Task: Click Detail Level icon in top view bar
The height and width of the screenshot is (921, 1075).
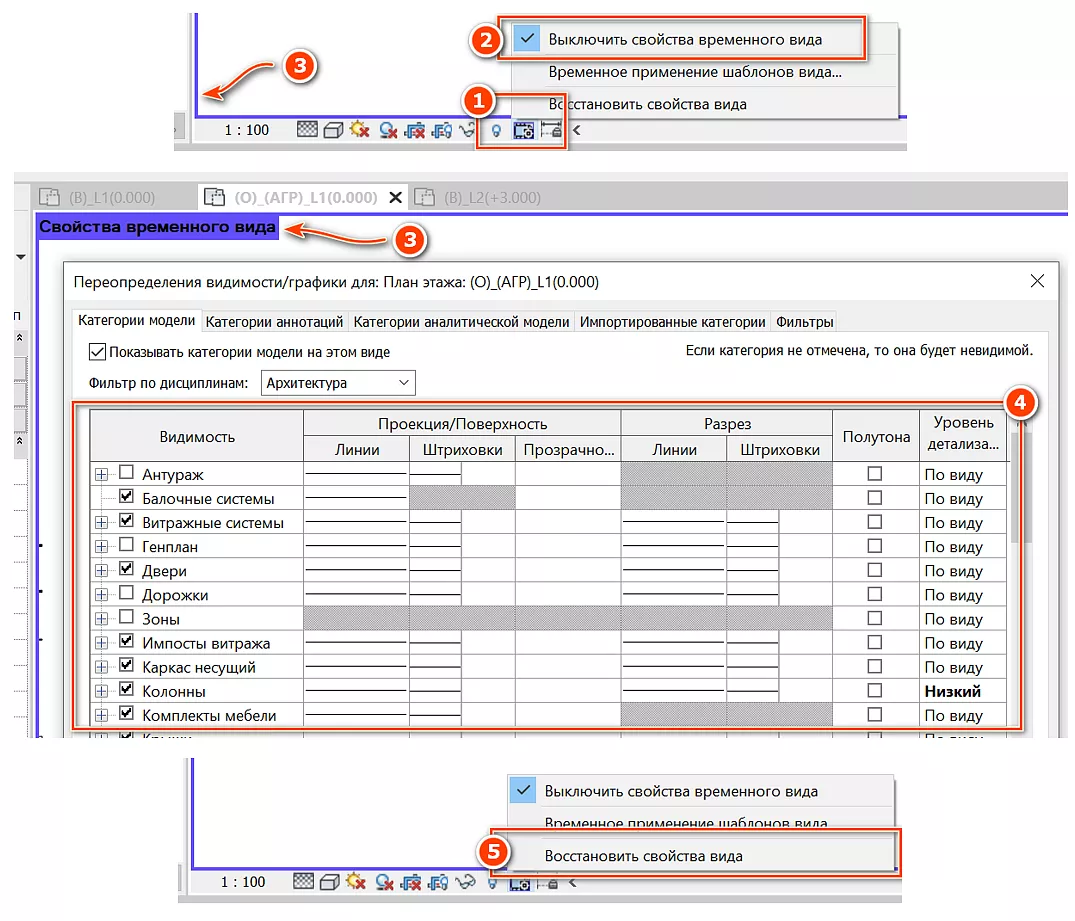Action: (x=308, y=130)
